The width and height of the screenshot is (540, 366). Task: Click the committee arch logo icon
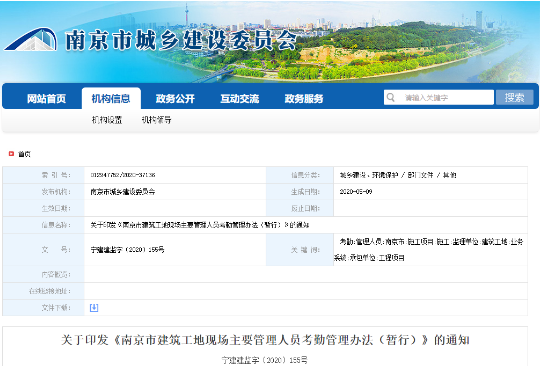point(30,39)
